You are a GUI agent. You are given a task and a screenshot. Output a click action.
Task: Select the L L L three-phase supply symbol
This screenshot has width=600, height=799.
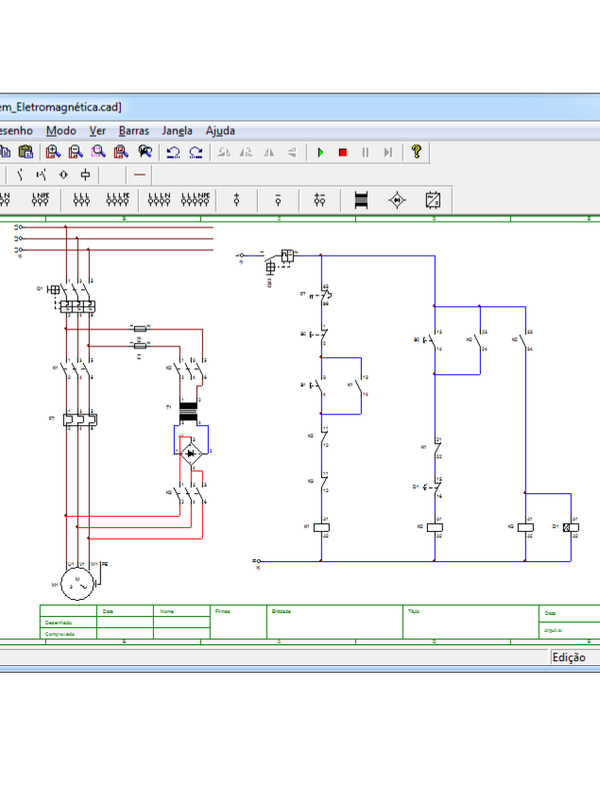point(82,199)
